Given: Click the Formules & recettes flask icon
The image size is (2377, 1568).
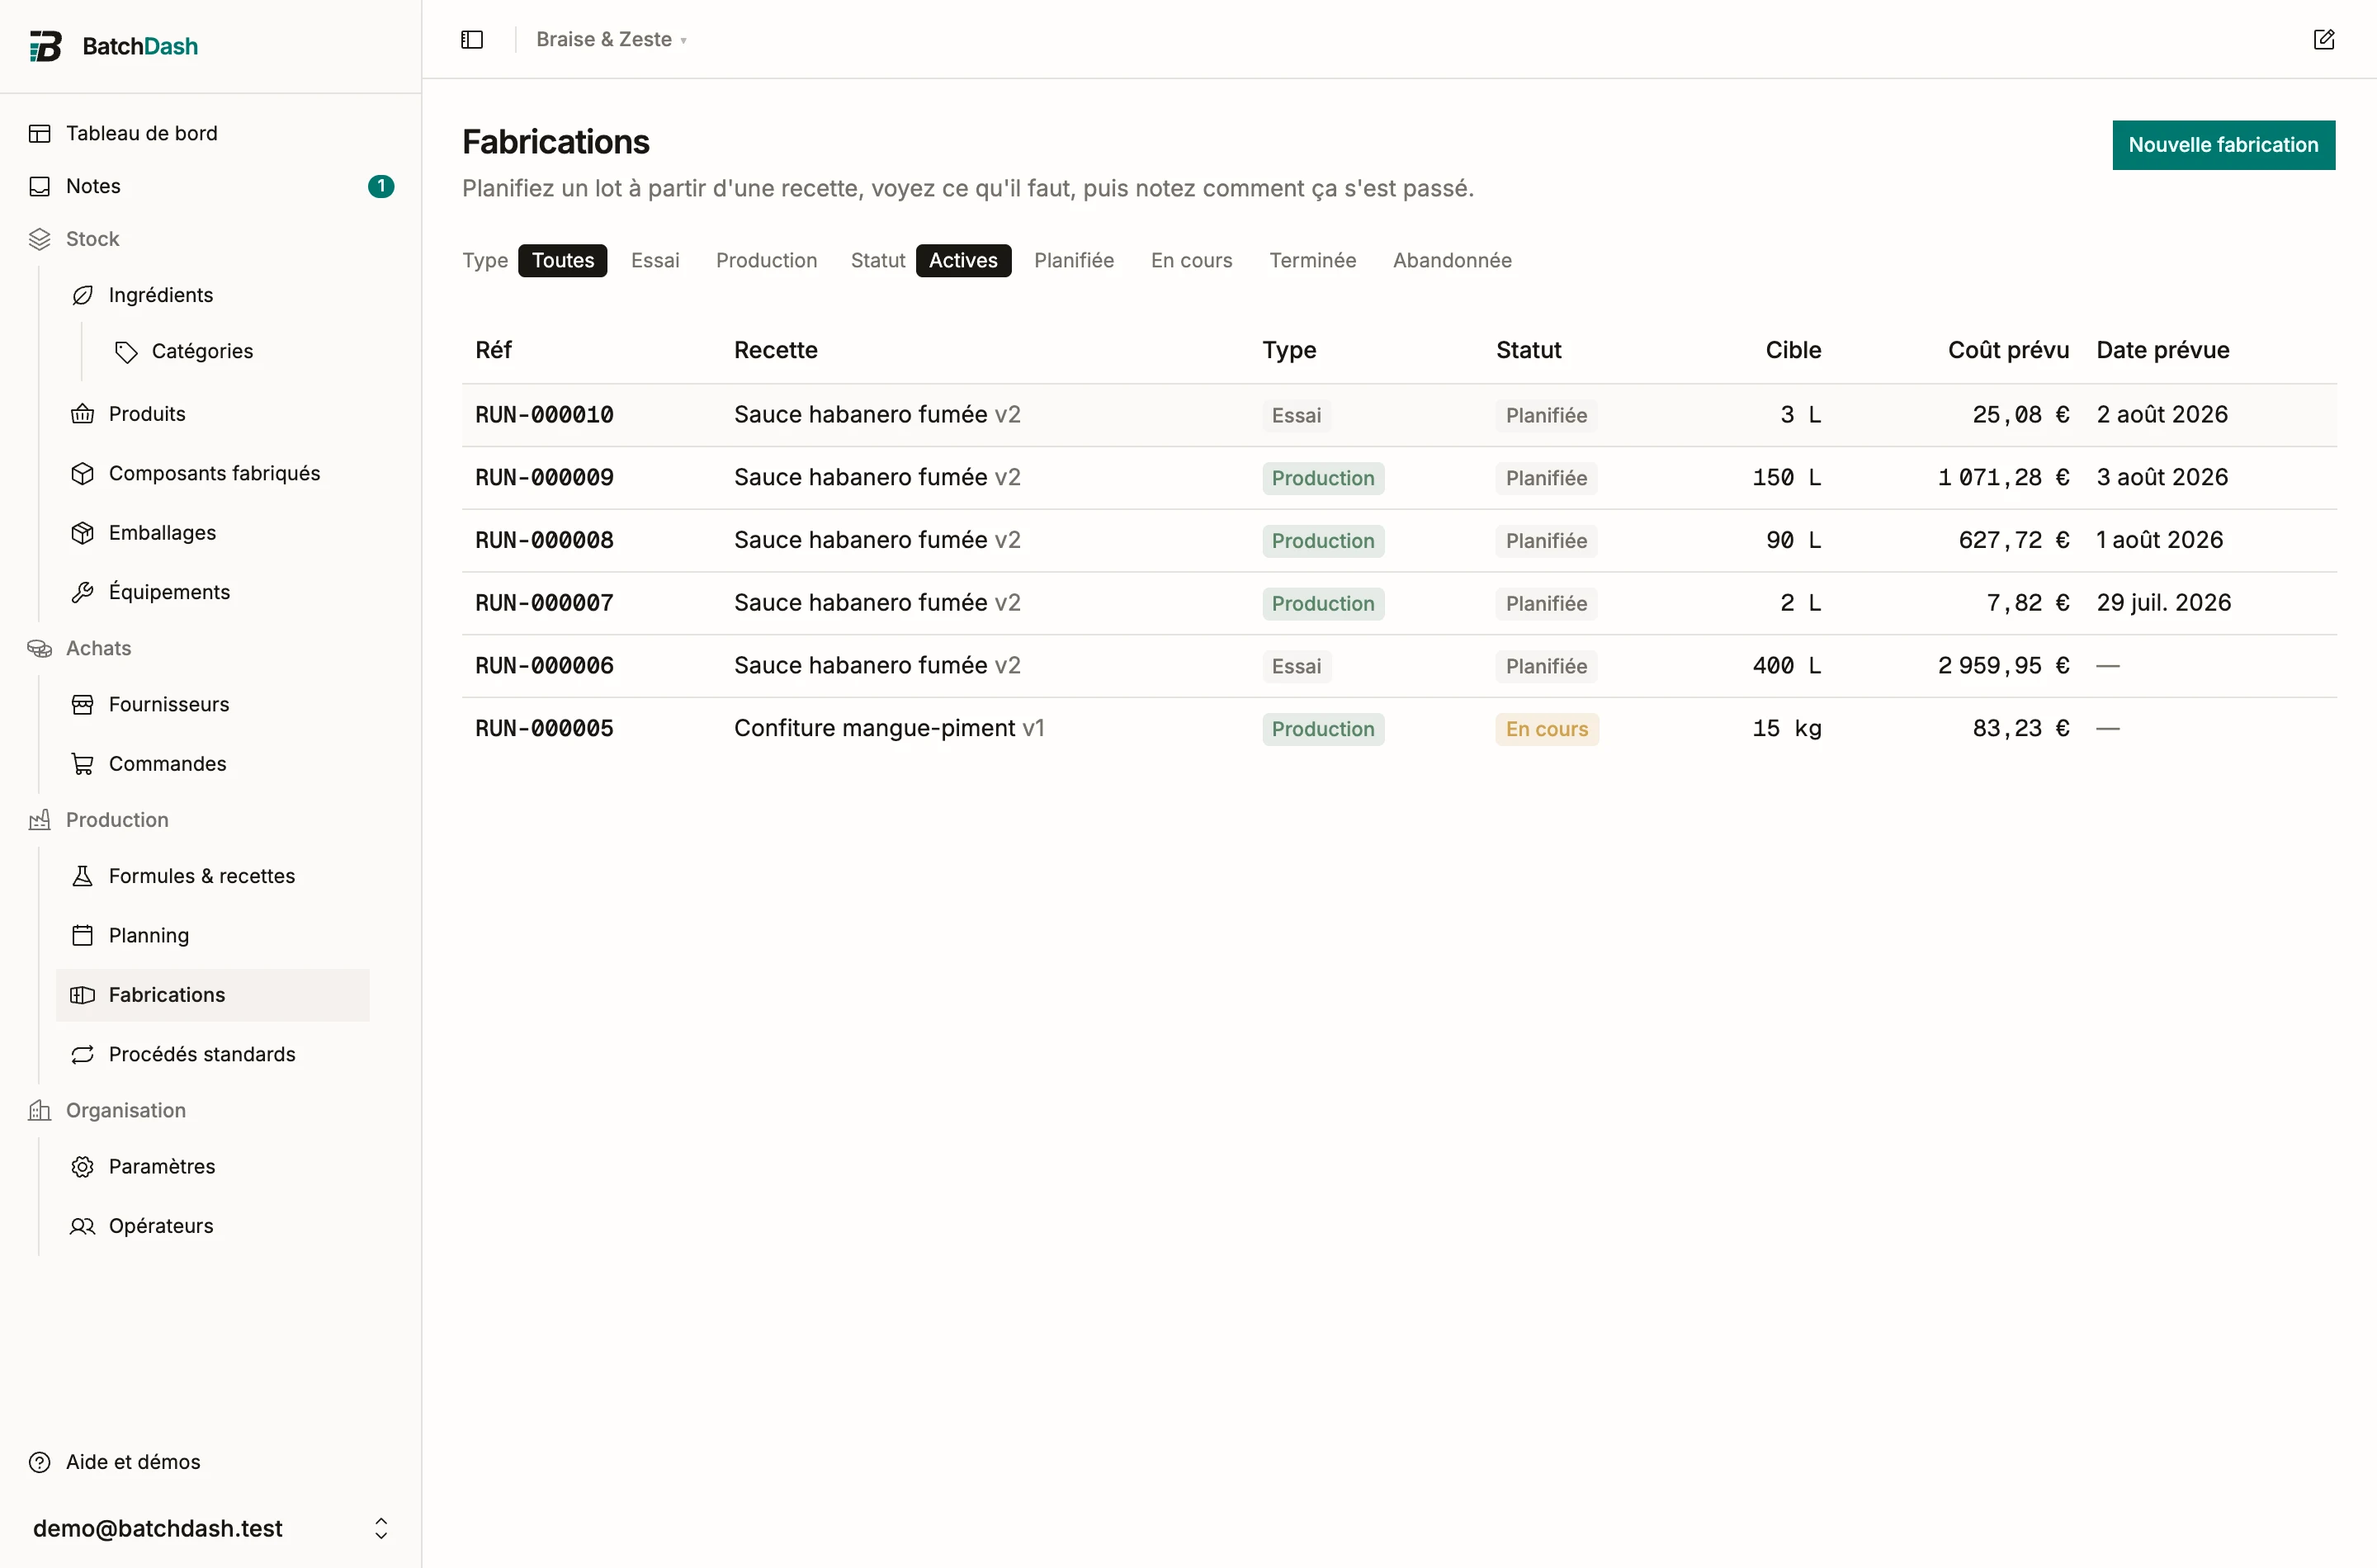Looking at the screenshot, I should [x=83, y=876].
